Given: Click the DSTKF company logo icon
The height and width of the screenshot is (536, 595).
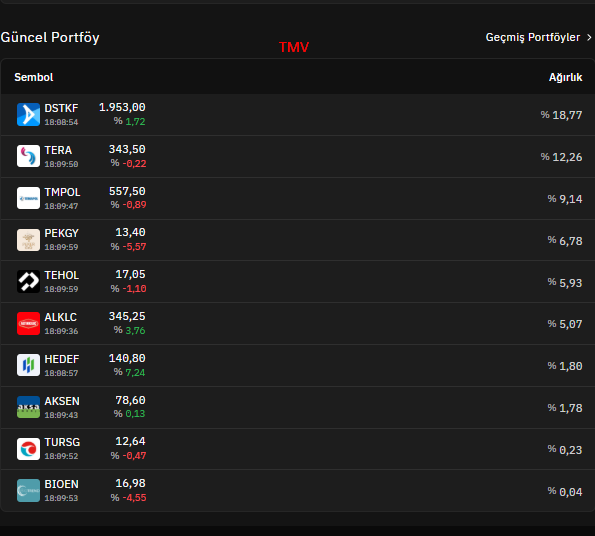Looking at the screenshot, I should click(28, 115).
